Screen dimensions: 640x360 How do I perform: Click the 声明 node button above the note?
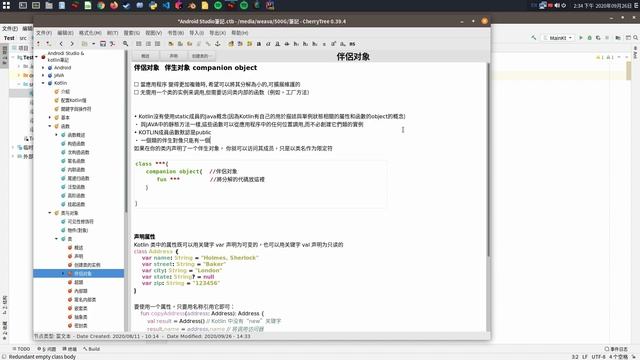[x=173, y=56]
